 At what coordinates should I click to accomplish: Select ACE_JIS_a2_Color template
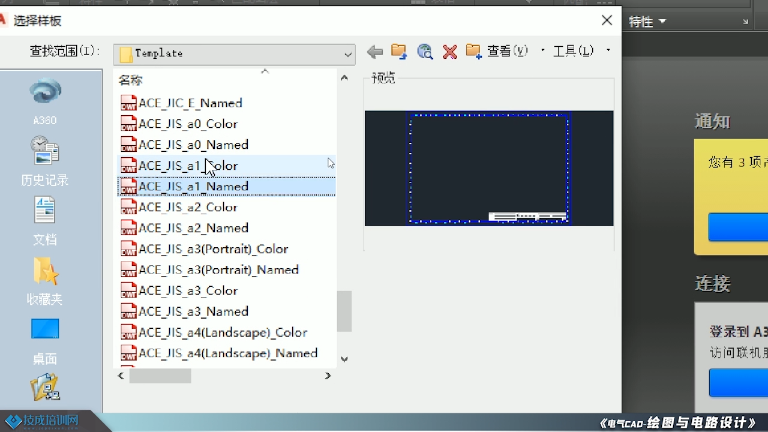coord(188,207)
